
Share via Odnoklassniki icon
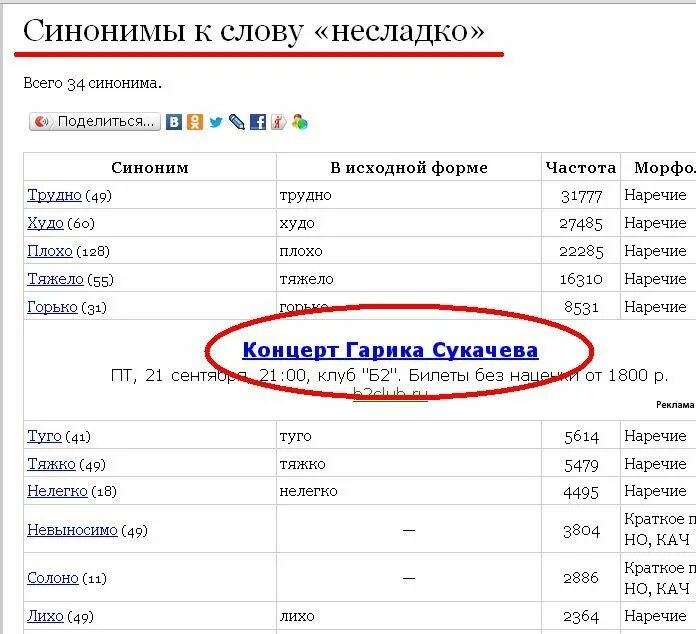195,122
